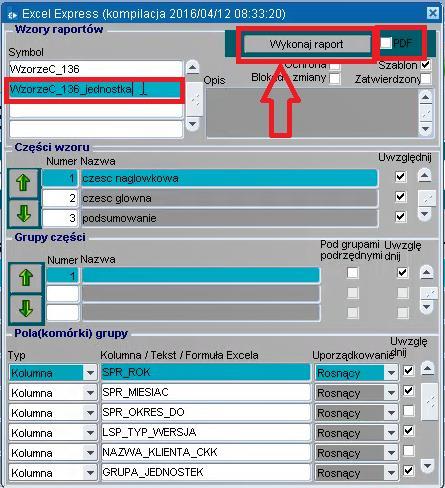The width and height of the screenshot is (445, 488).
Task: Click Wykonaj raport button
Action: (307, 44)
